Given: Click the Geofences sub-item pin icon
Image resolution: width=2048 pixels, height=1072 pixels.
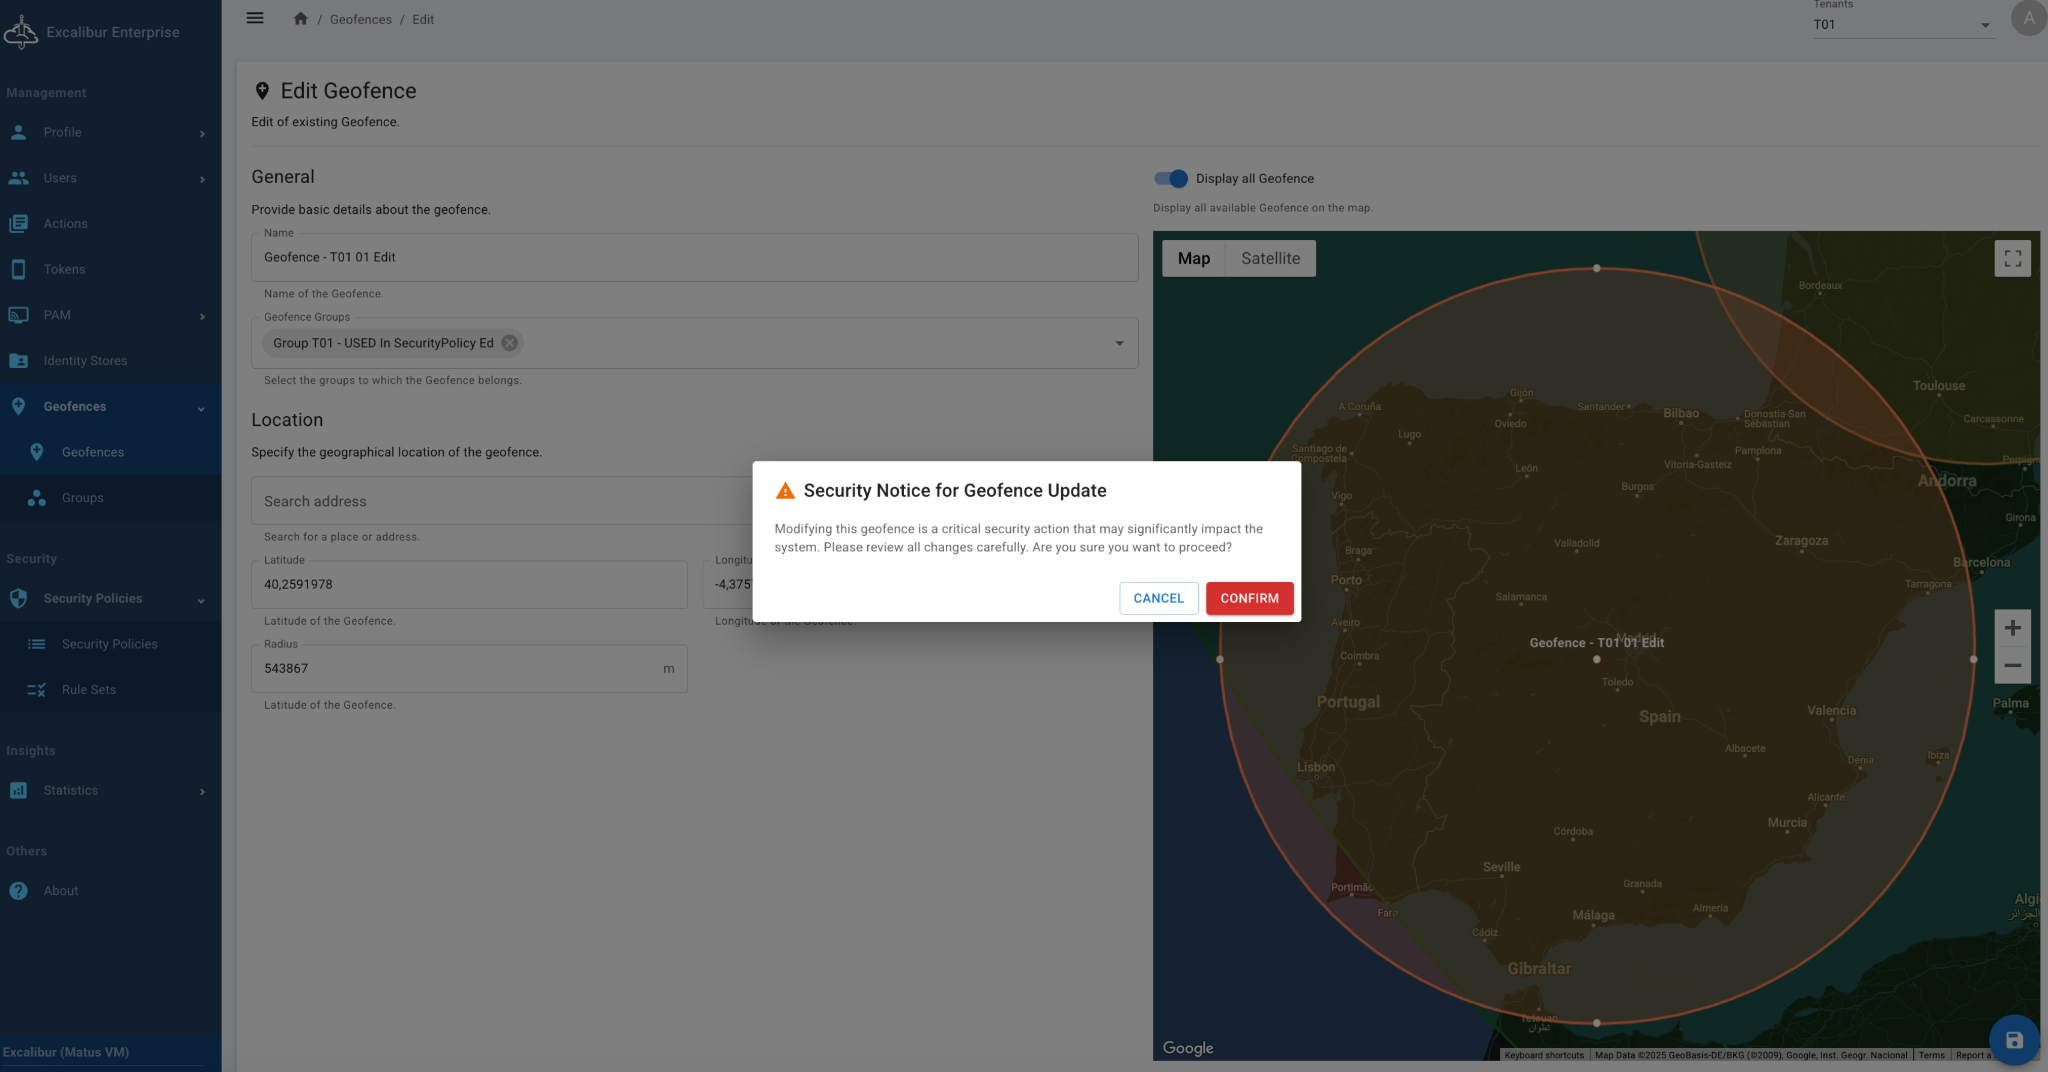Looking at the screenshot, I should (x=37, y=452).
